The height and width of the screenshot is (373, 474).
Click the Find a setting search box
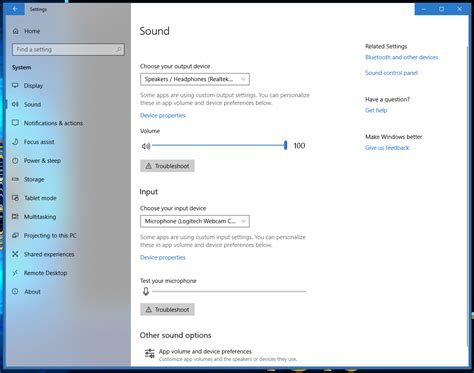tap(68, 49)
